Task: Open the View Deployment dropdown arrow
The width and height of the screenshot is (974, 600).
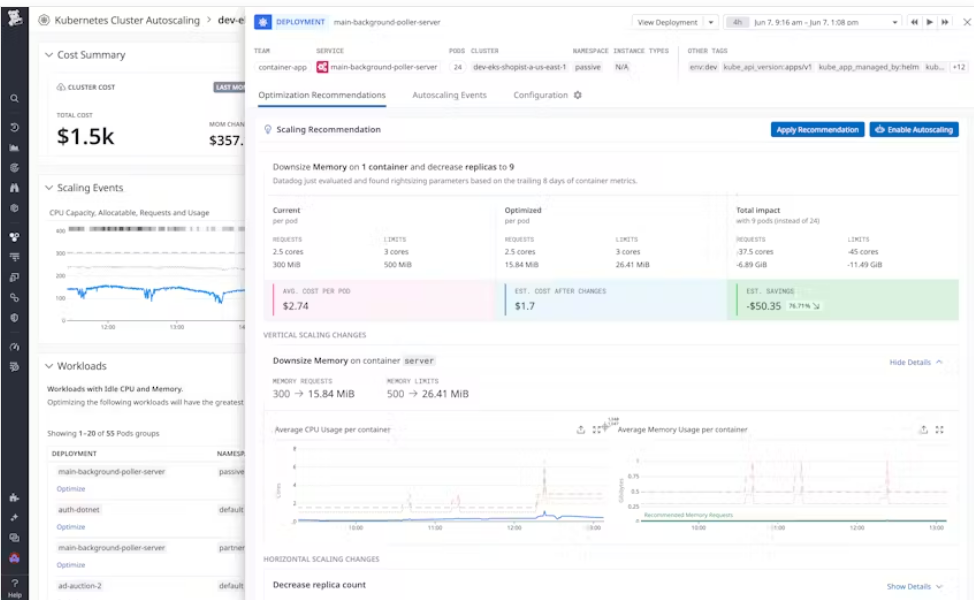Action: 711,22
